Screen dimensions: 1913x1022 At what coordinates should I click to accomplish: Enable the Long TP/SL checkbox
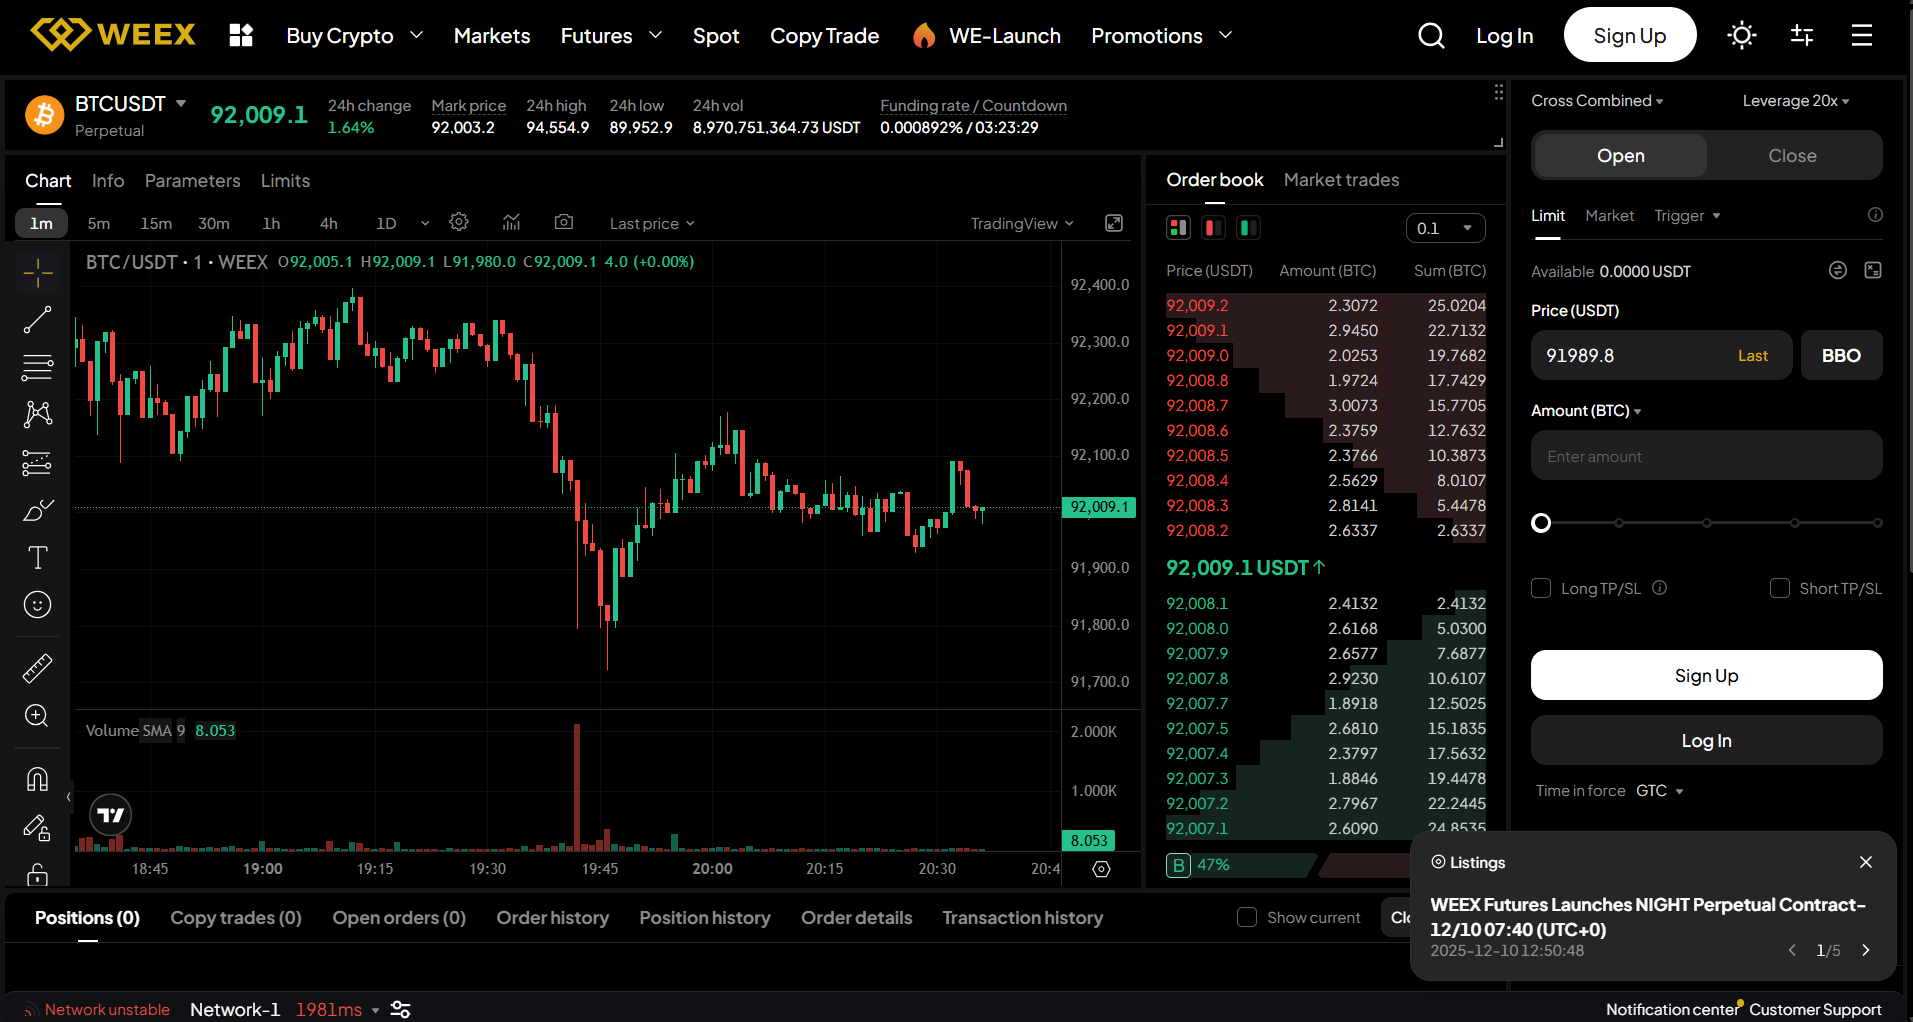click(x=1540, y=588)
